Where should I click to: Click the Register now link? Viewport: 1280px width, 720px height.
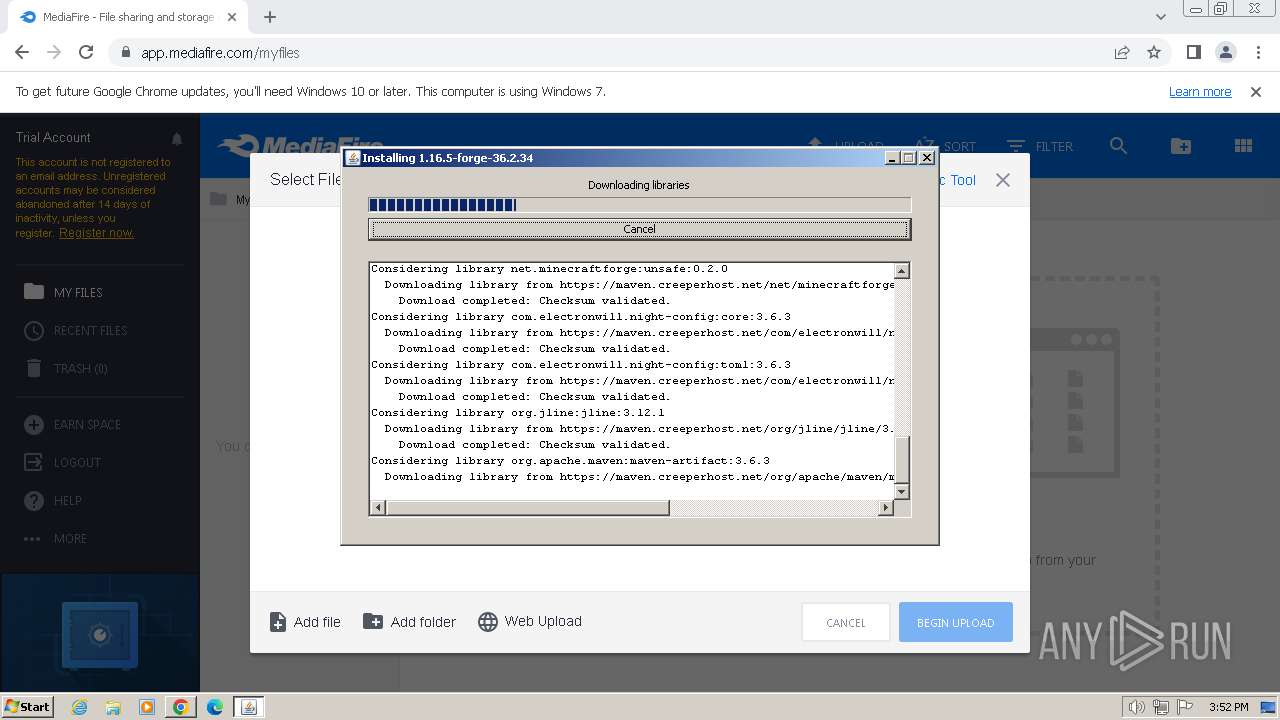(96, 233)
